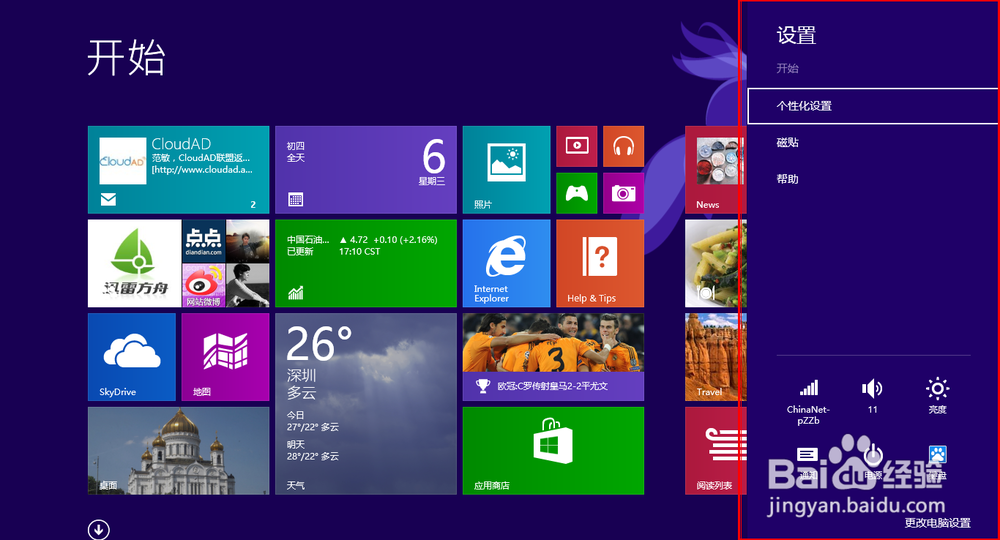Open the SkyDrive tile
The width and height of the screenshot is (1000, 540).
pyautogui.click(x=131, y=357)
